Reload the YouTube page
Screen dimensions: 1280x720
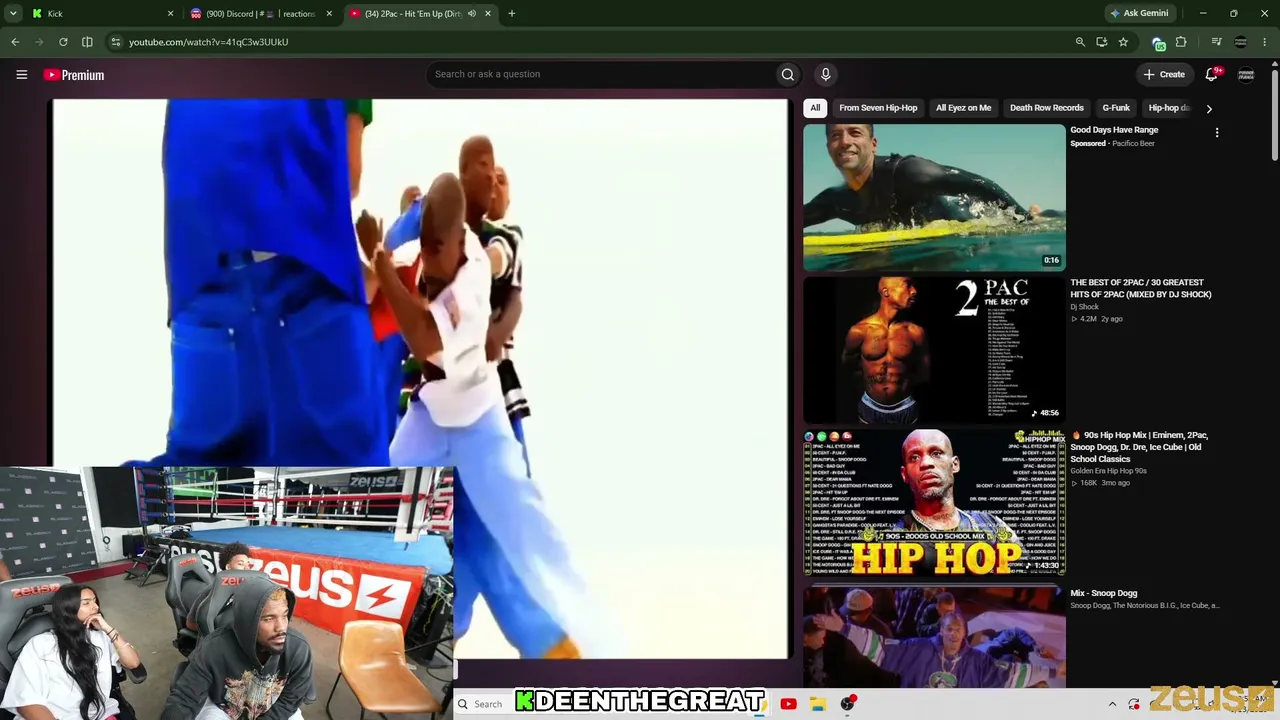click(x=63, y=42)
